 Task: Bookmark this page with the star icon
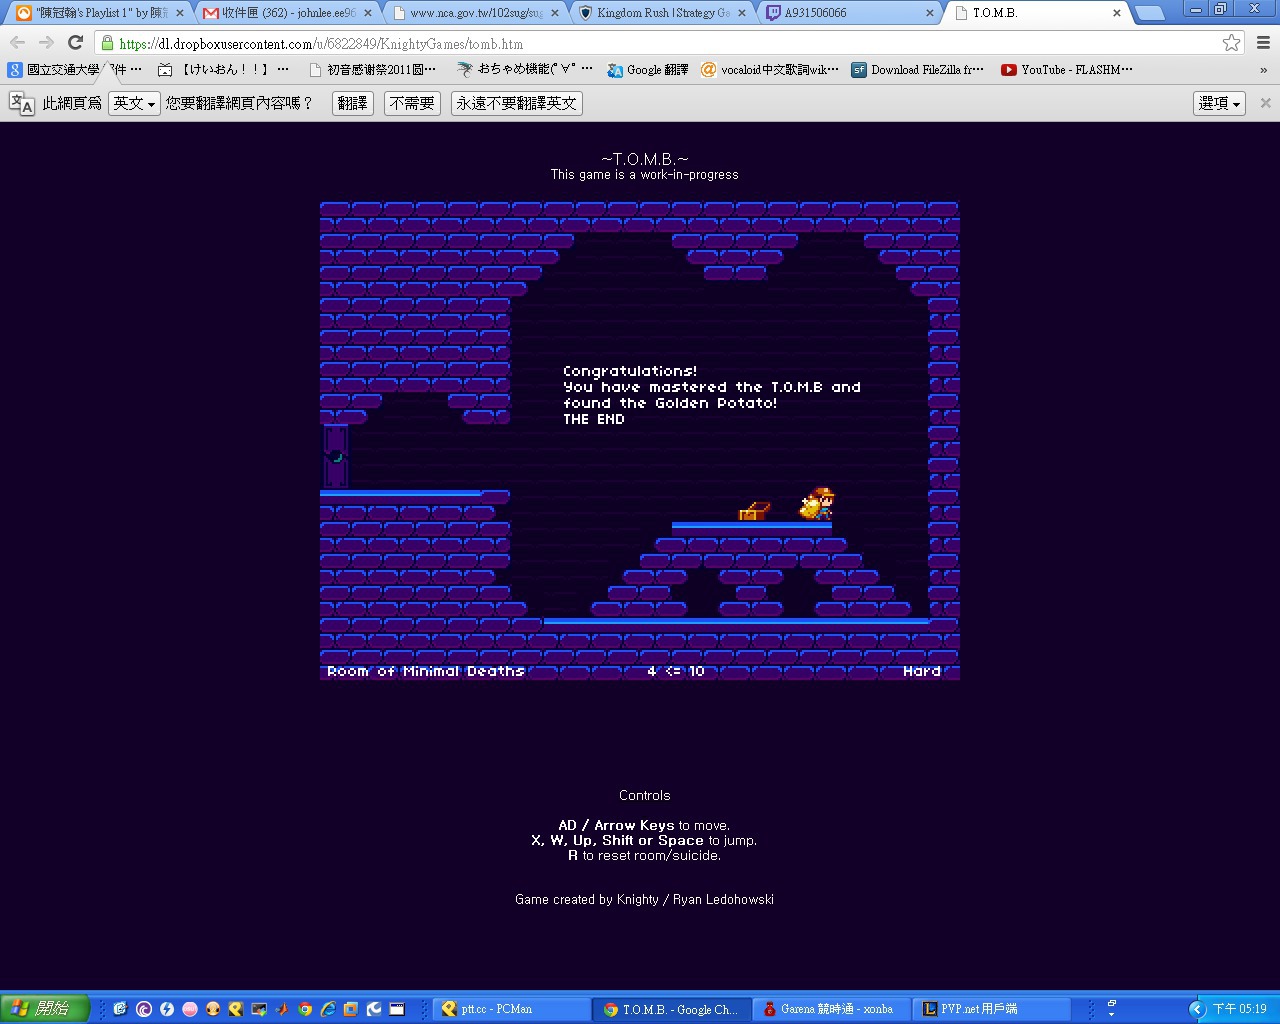(x=1232, y=43)
